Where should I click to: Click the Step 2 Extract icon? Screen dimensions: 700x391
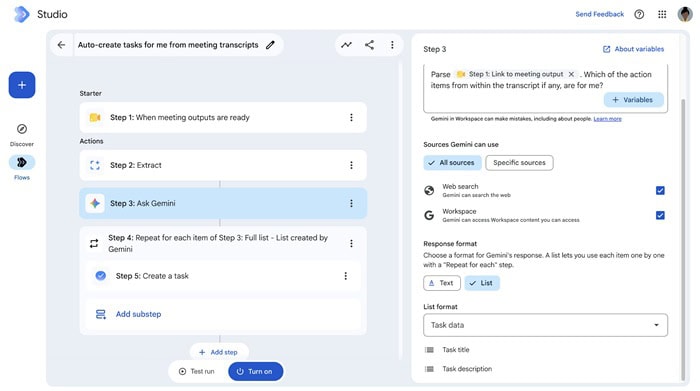pyautogui.click(x=95, y=165)
